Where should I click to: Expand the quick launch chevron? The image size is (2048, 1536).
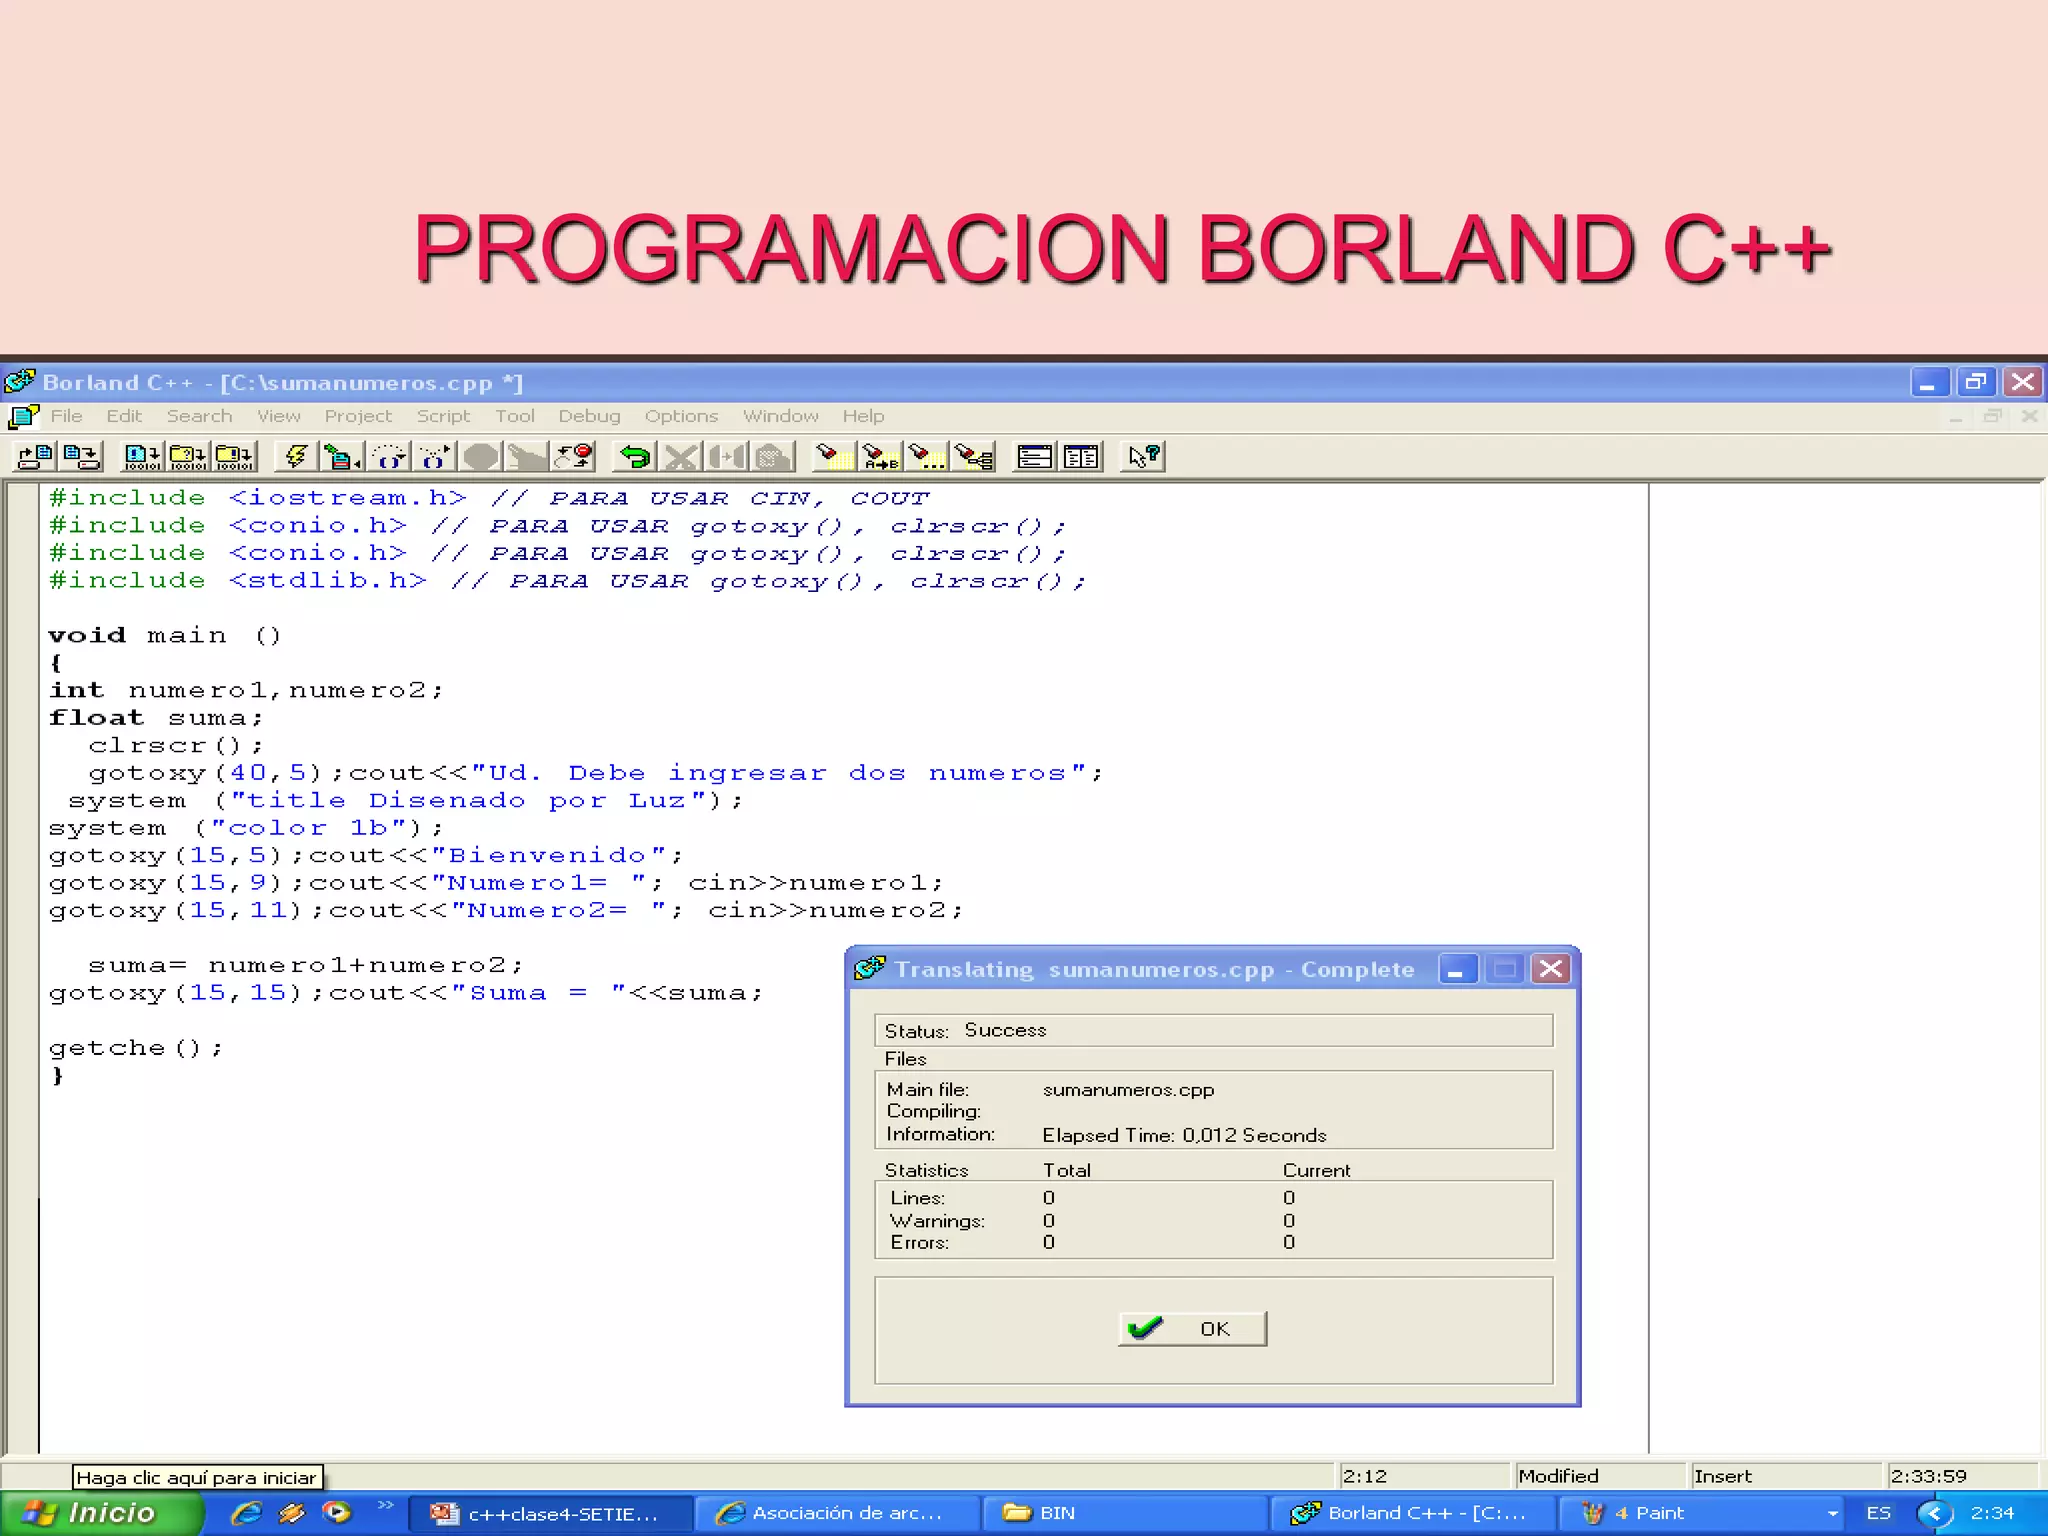point(385,1505)
